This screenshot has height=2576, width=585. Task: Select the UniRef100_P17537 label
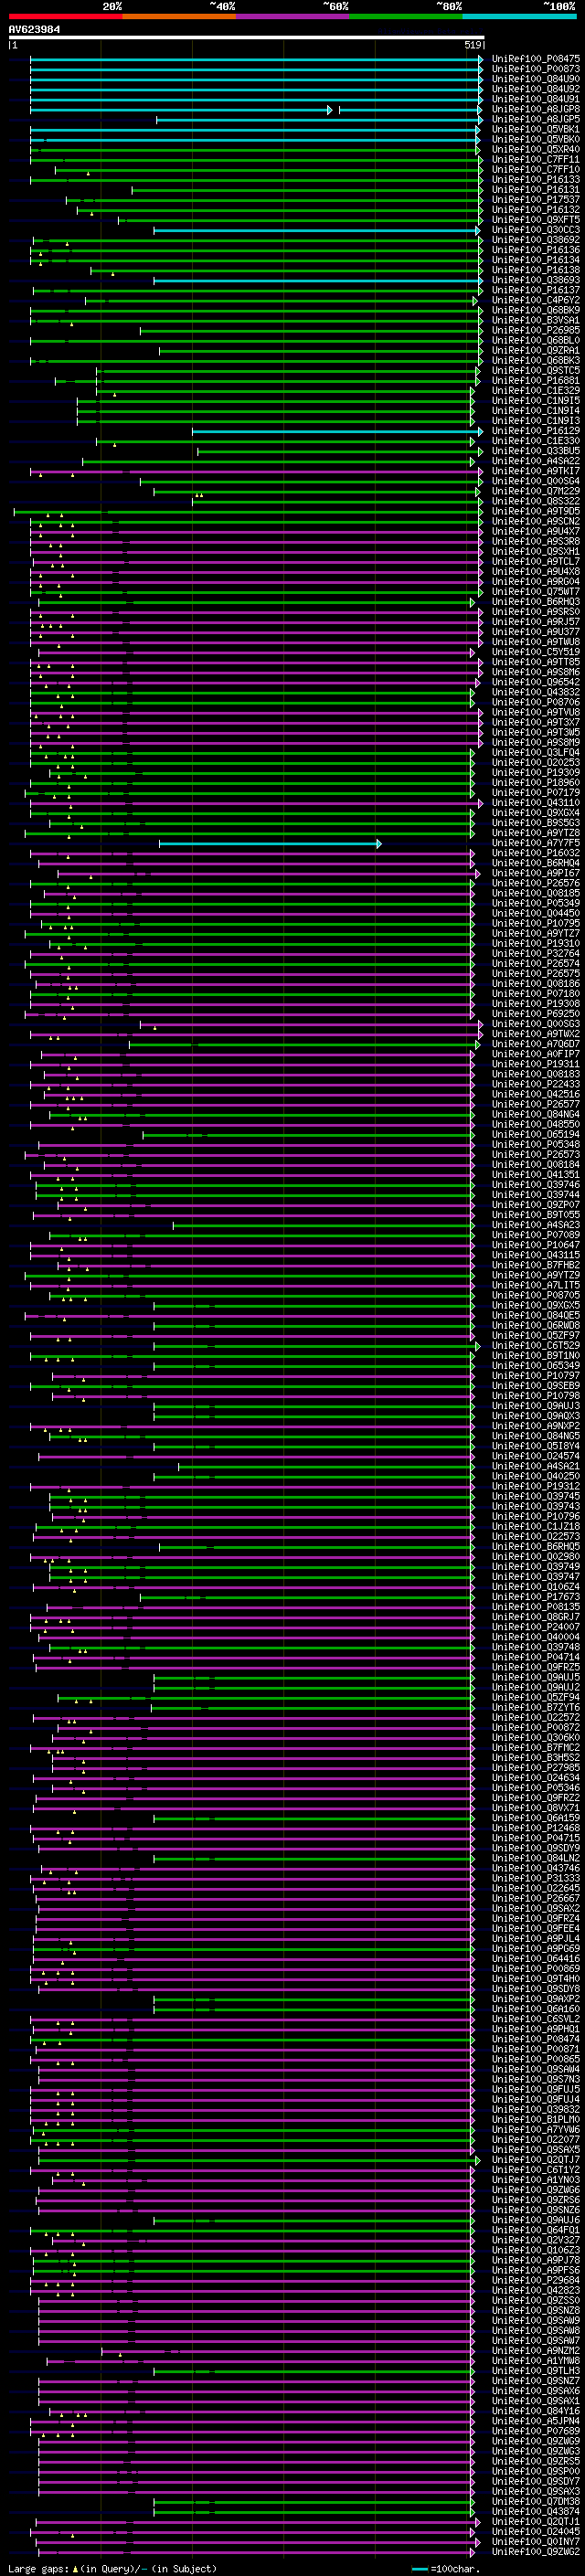point(536,199)
